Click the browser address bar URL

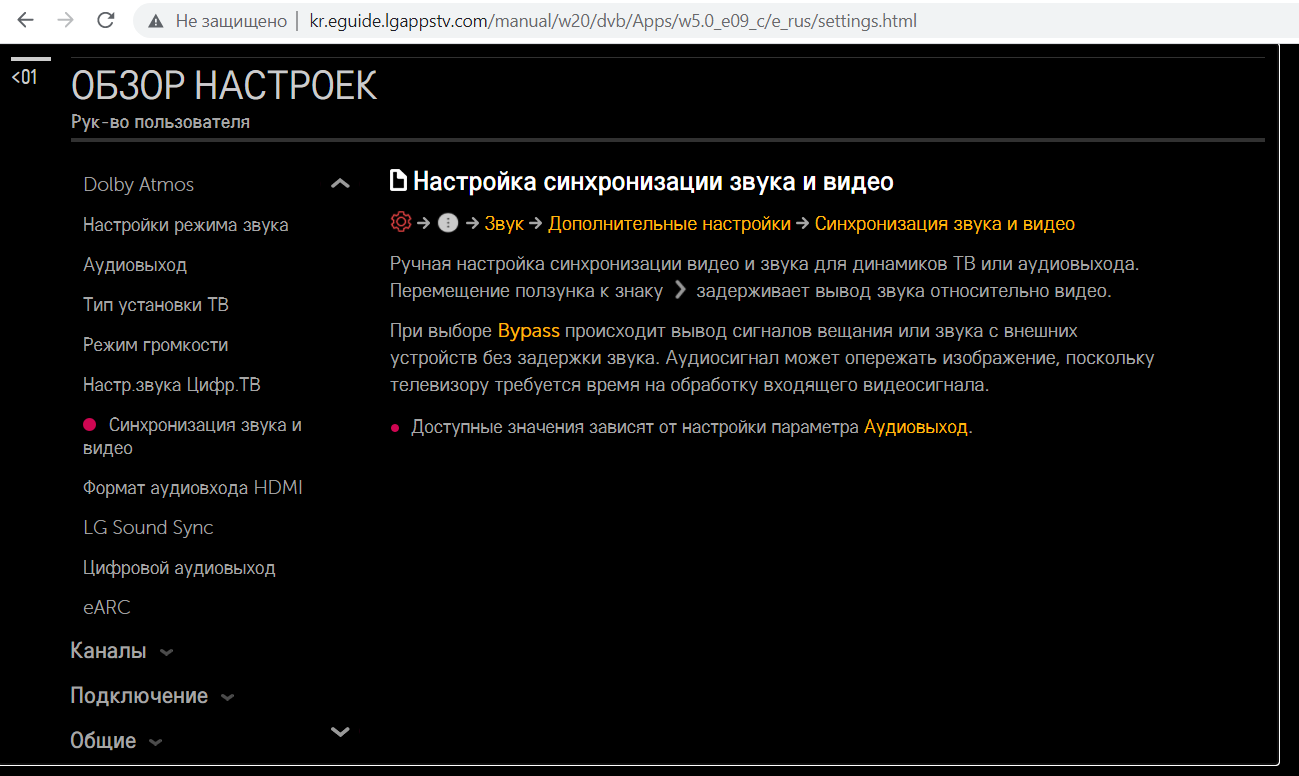(613, 21)
